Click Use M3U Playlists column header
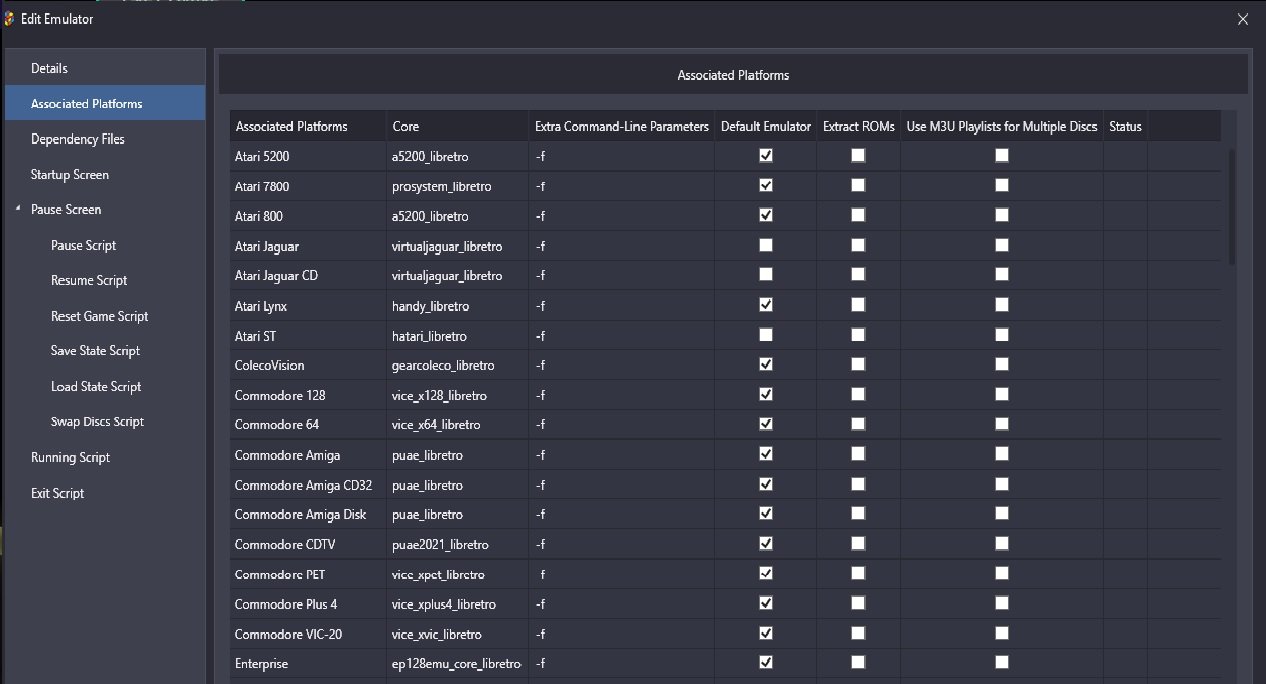 tap(1002, 126)
